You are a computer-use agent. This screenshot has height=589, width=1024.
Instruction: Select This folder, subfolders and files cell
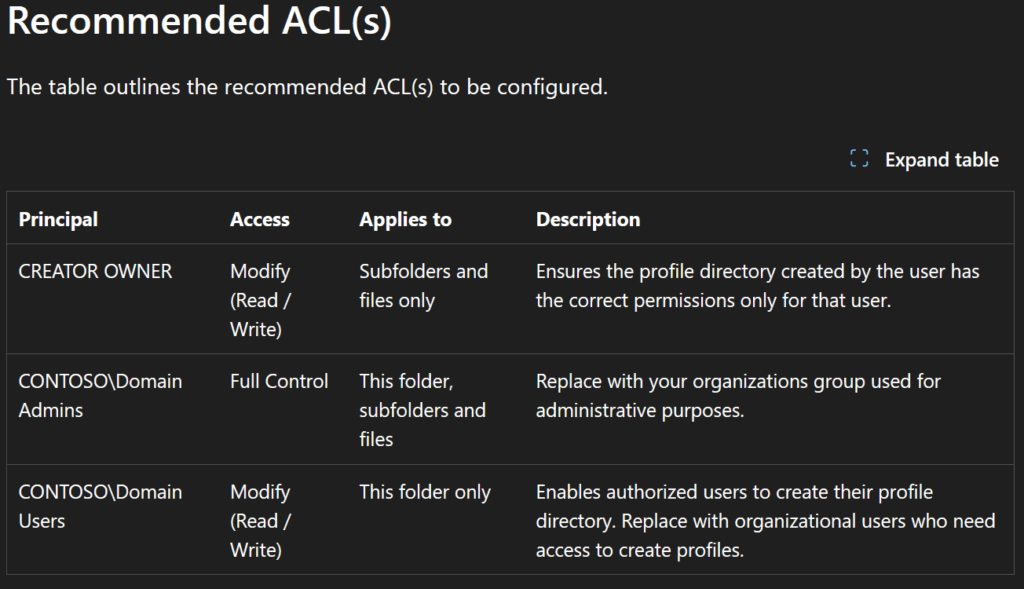click(x=422, y=410)
